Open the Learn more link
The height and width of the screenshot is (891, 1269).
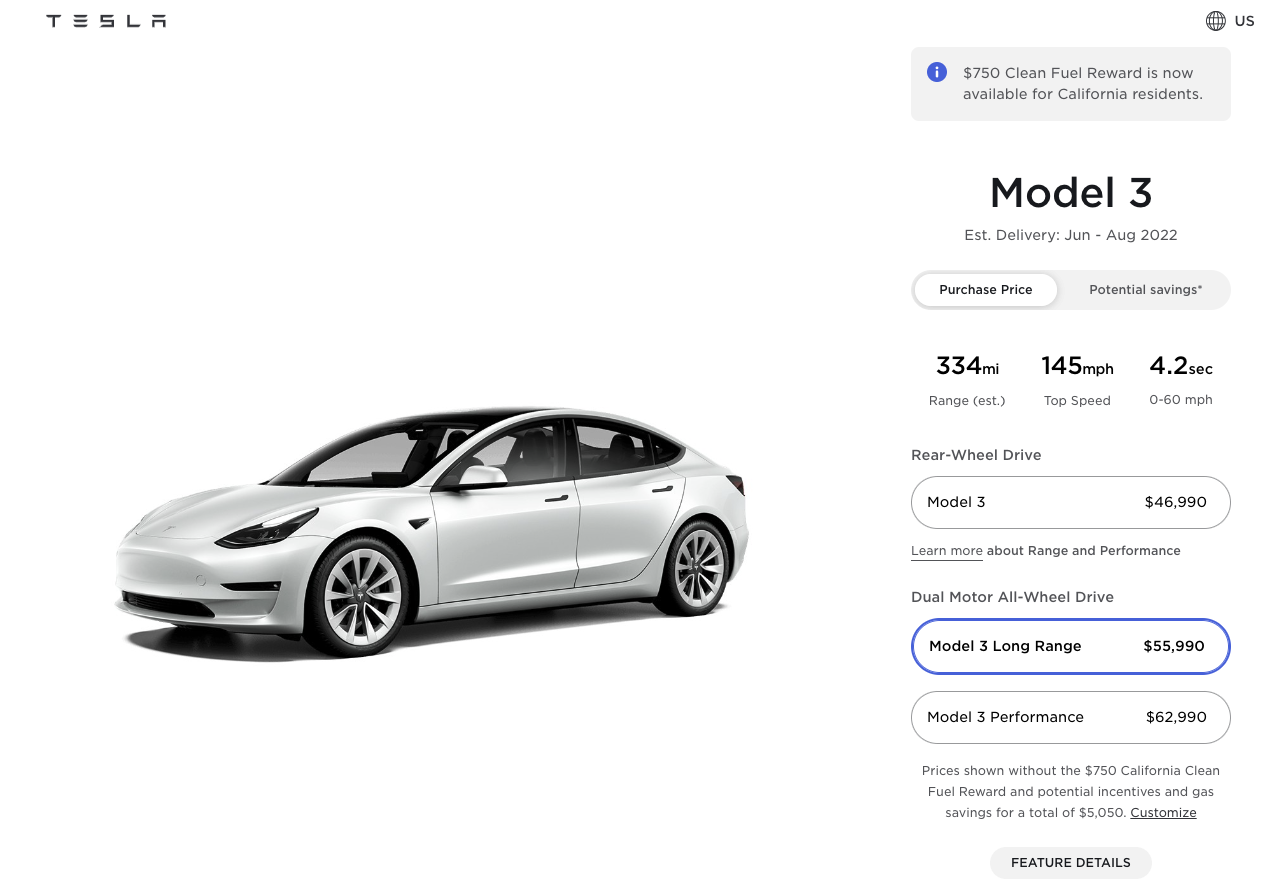click(946, 551)
